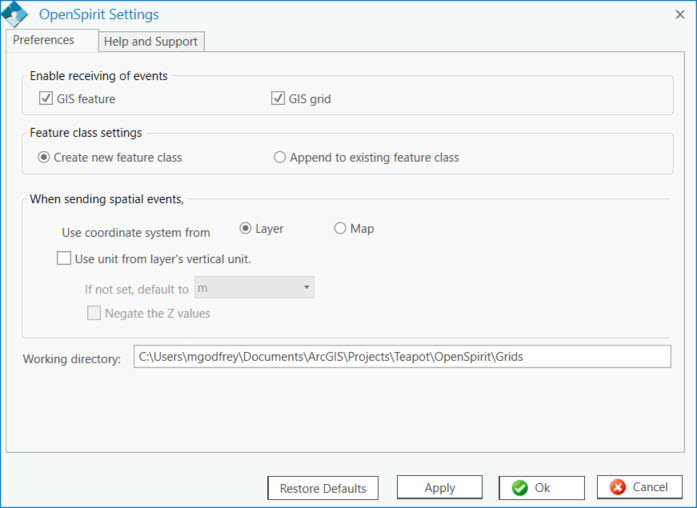The image size is (697, 508).
Task: Click the Working directory path field
Action: pyautogui.click(x=402, y=356)
